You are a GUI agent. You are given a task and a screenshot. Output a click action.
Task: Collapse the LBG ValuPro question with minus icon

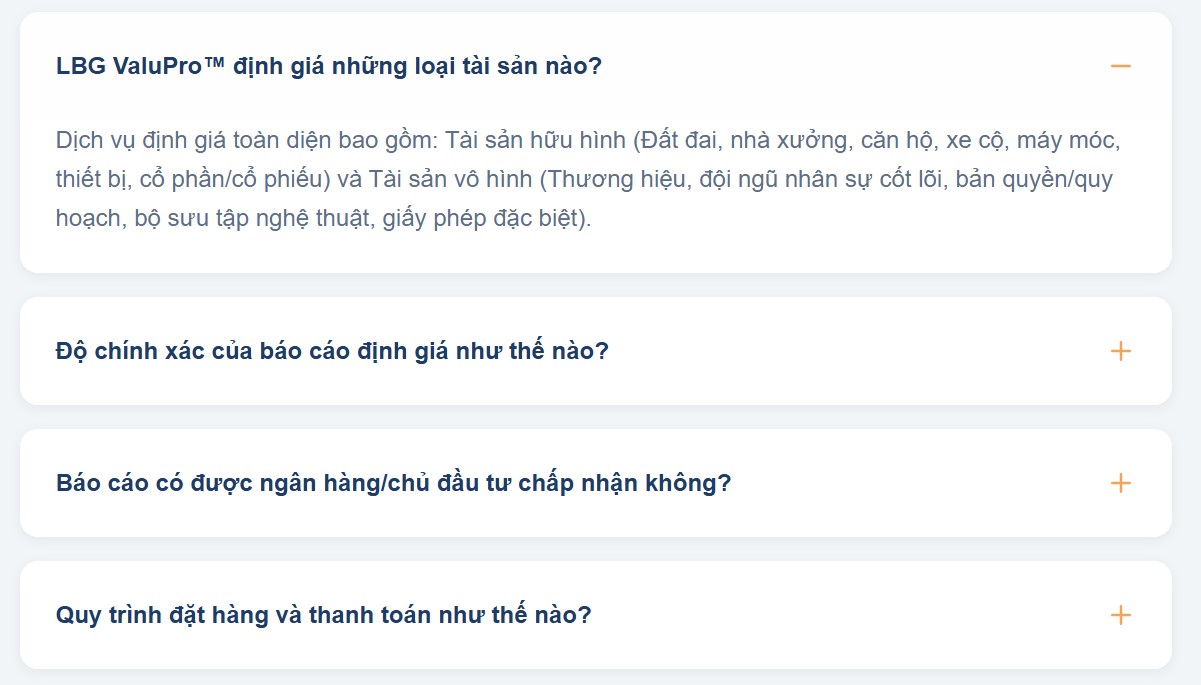[x=1120, y=66]
